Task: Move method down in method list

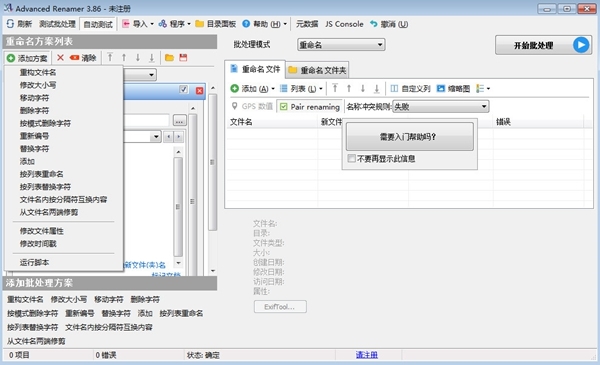Action: pos(138,57)
